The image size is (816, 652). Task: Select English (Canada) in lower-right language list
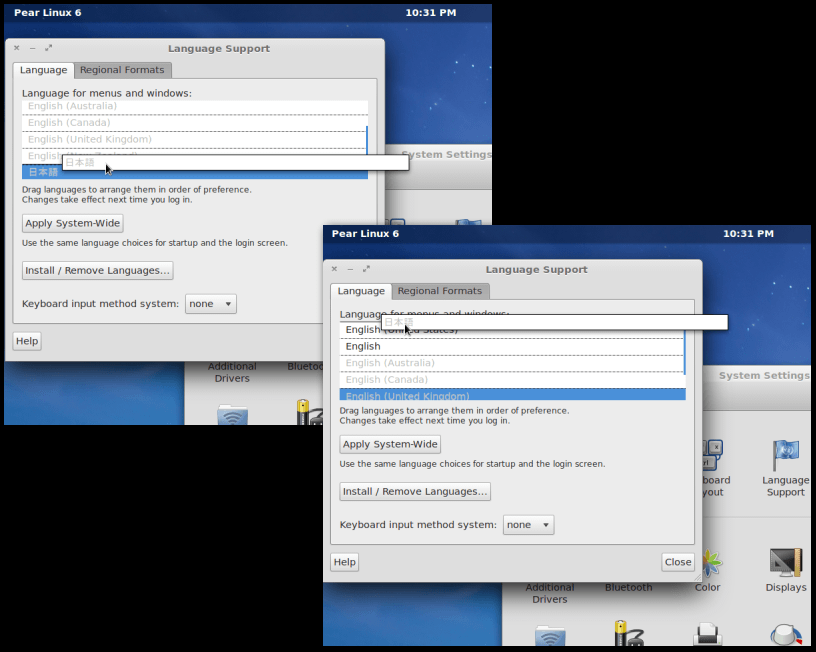[512, 380]
